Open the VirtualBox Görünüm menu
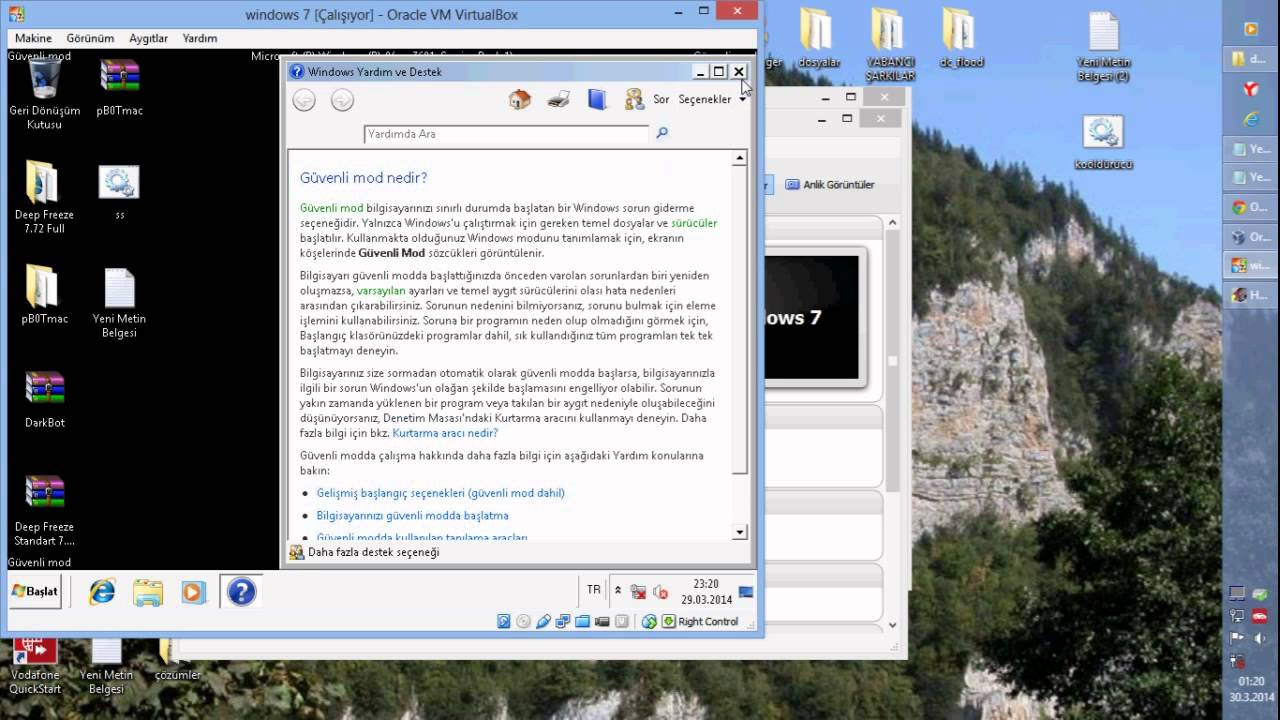The height and width of the screenshot is (720, 1280). 90,38
